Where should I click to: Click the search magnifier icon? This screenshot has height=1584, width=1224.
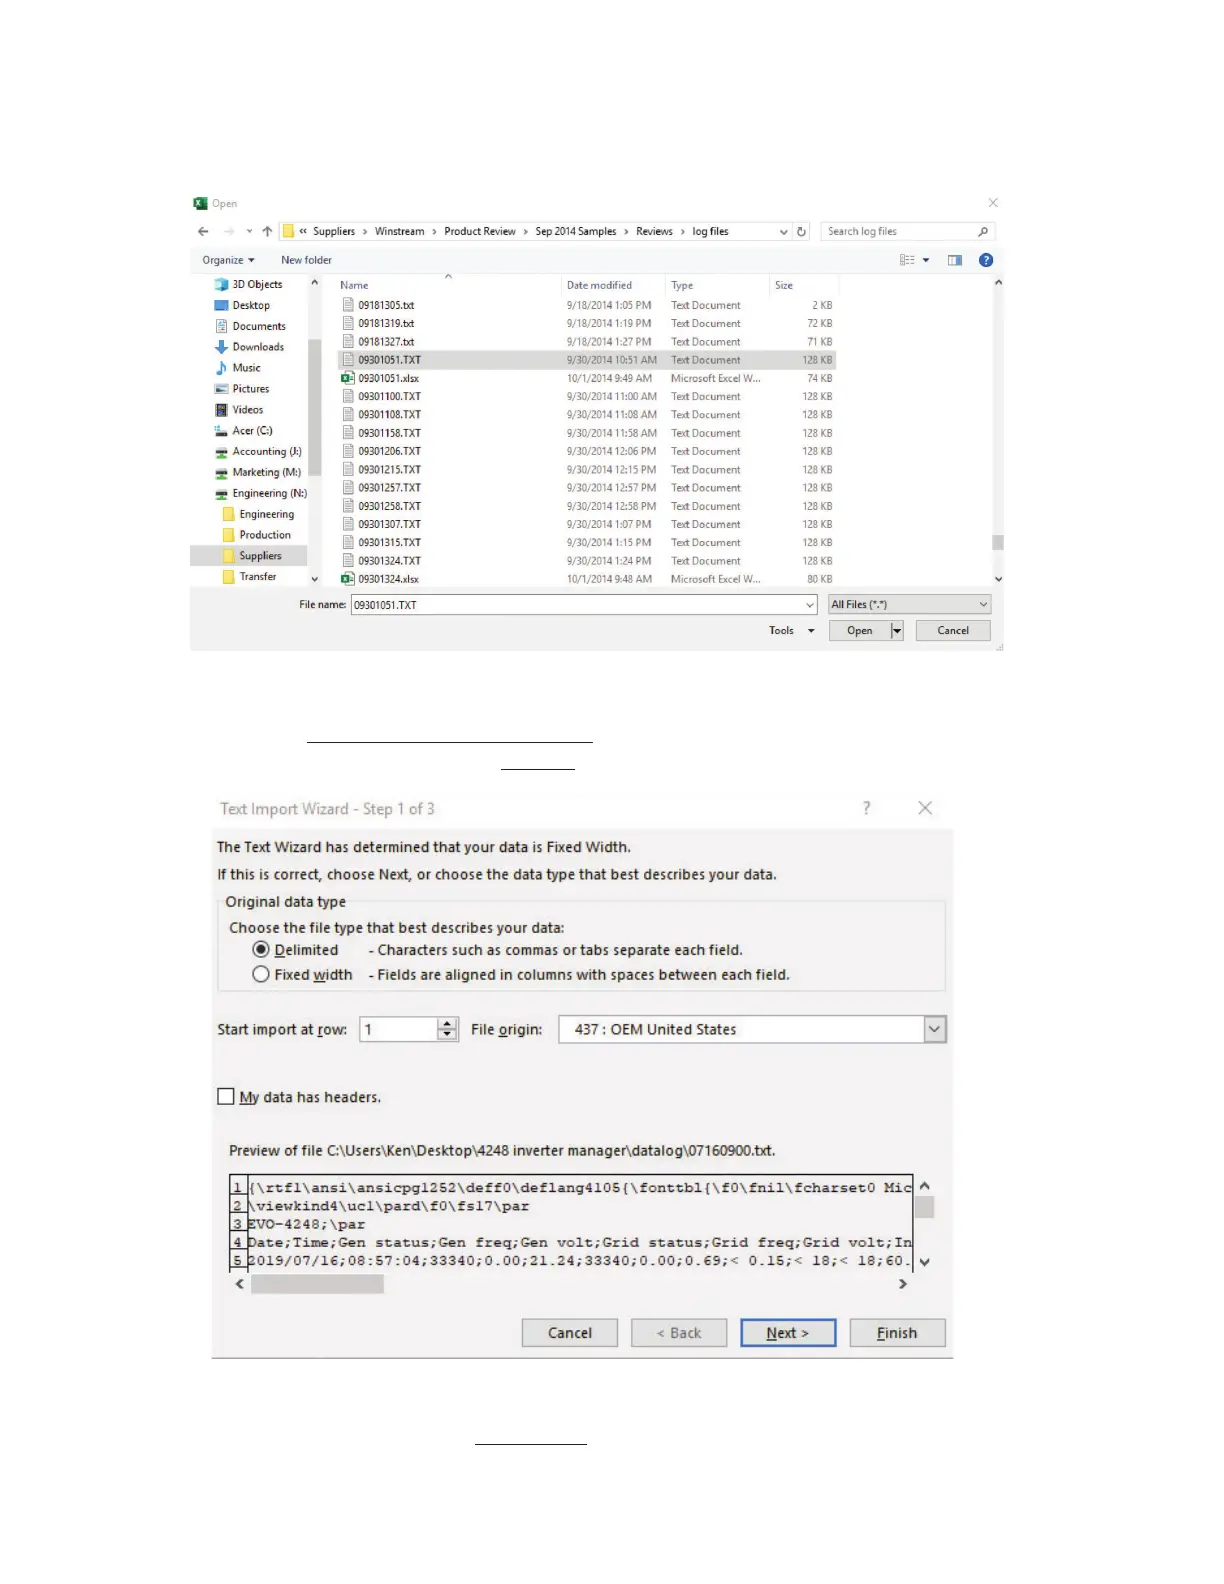coord(983,231)
